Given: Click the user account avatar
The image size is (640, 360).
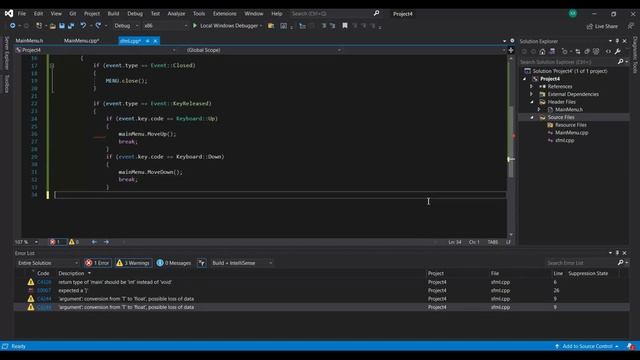Looking at the screenshot, I should [573, 13].
